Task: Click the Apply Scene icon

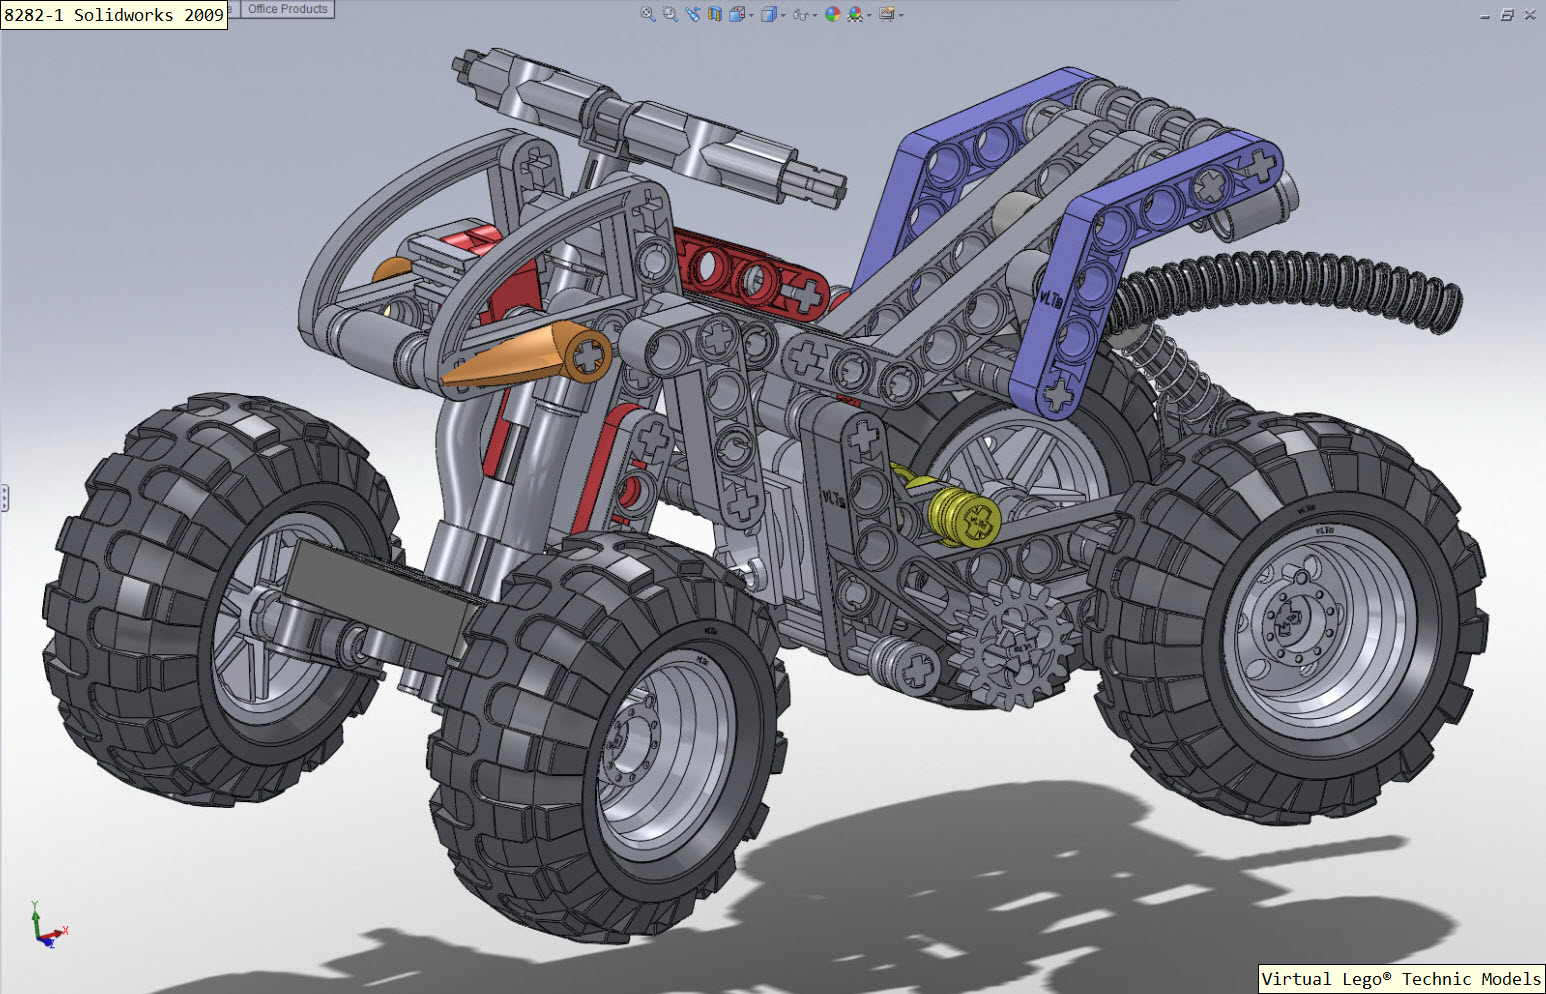Action: (x=855, y=14)
